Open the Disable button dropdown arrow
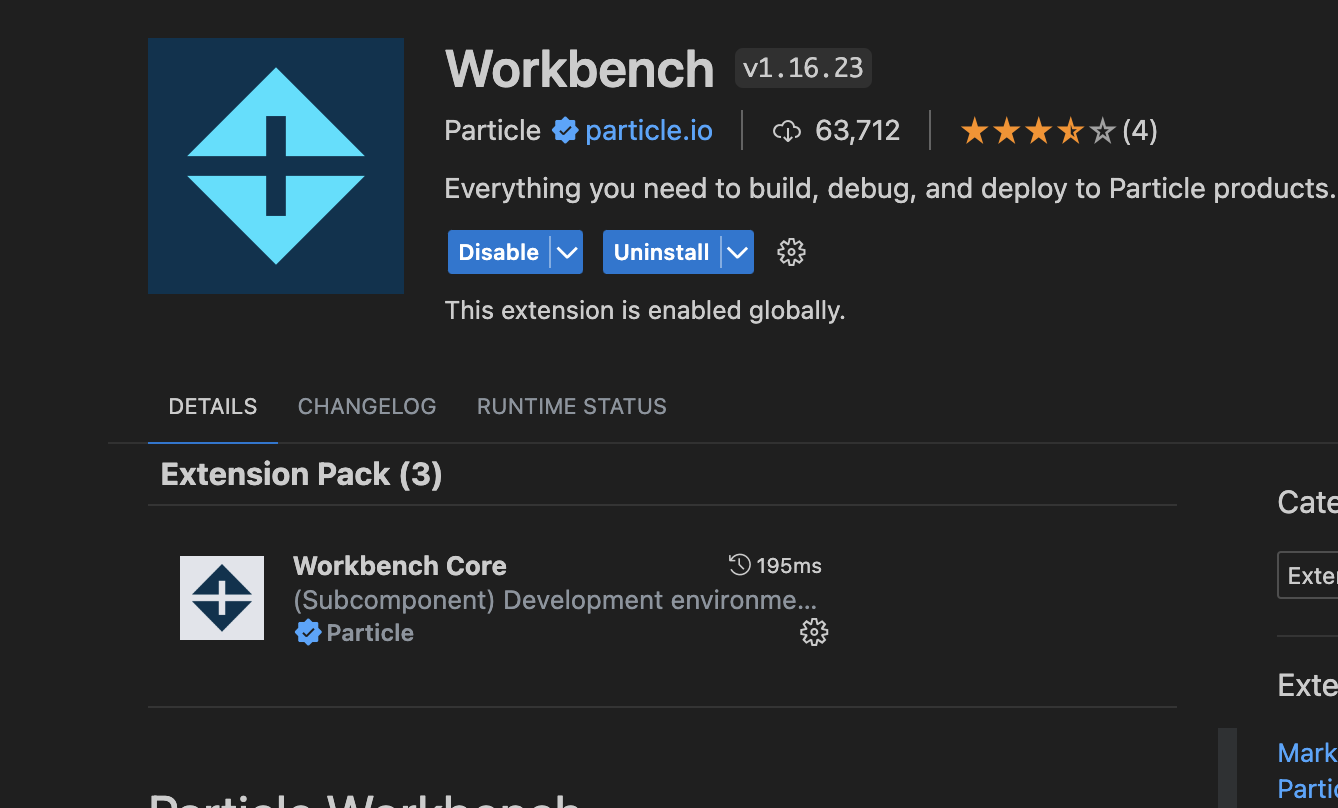Viewport: 1338px width, 808px height. point(567,252)
